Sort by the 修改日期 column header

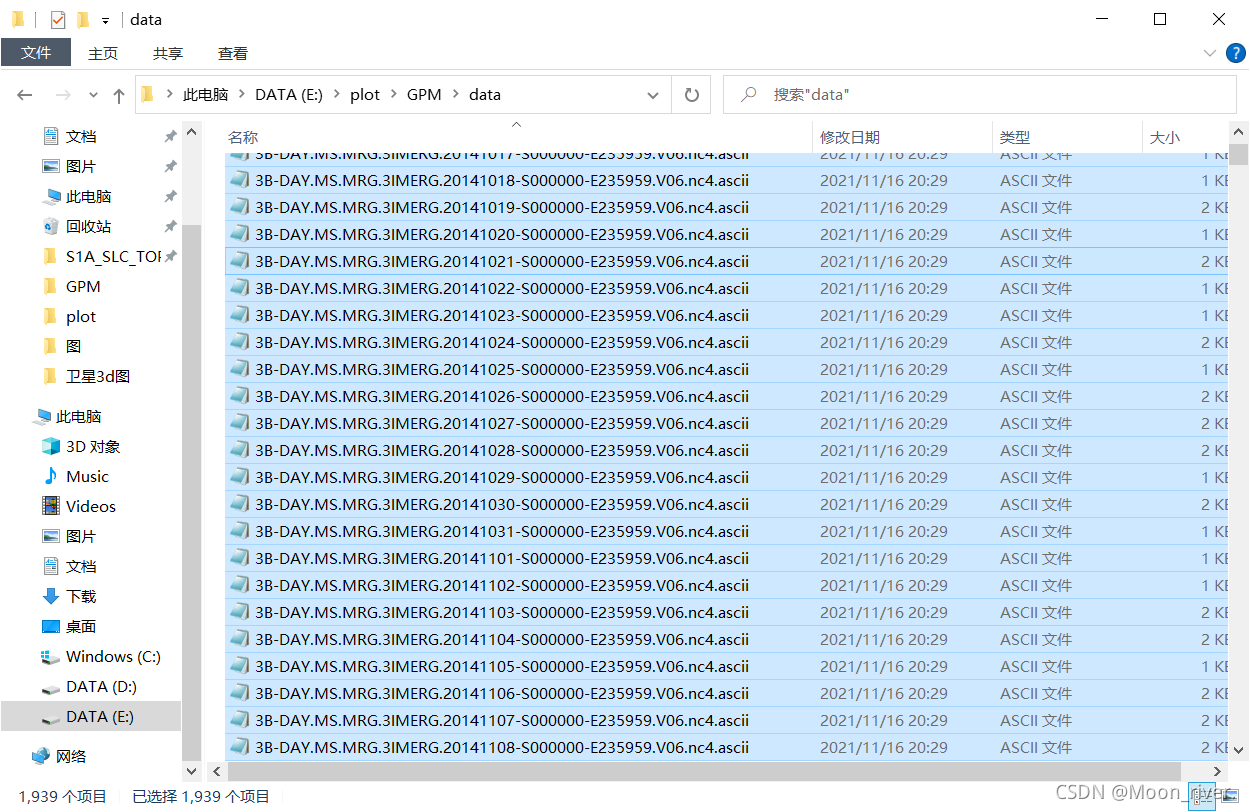tap(850, 137)
